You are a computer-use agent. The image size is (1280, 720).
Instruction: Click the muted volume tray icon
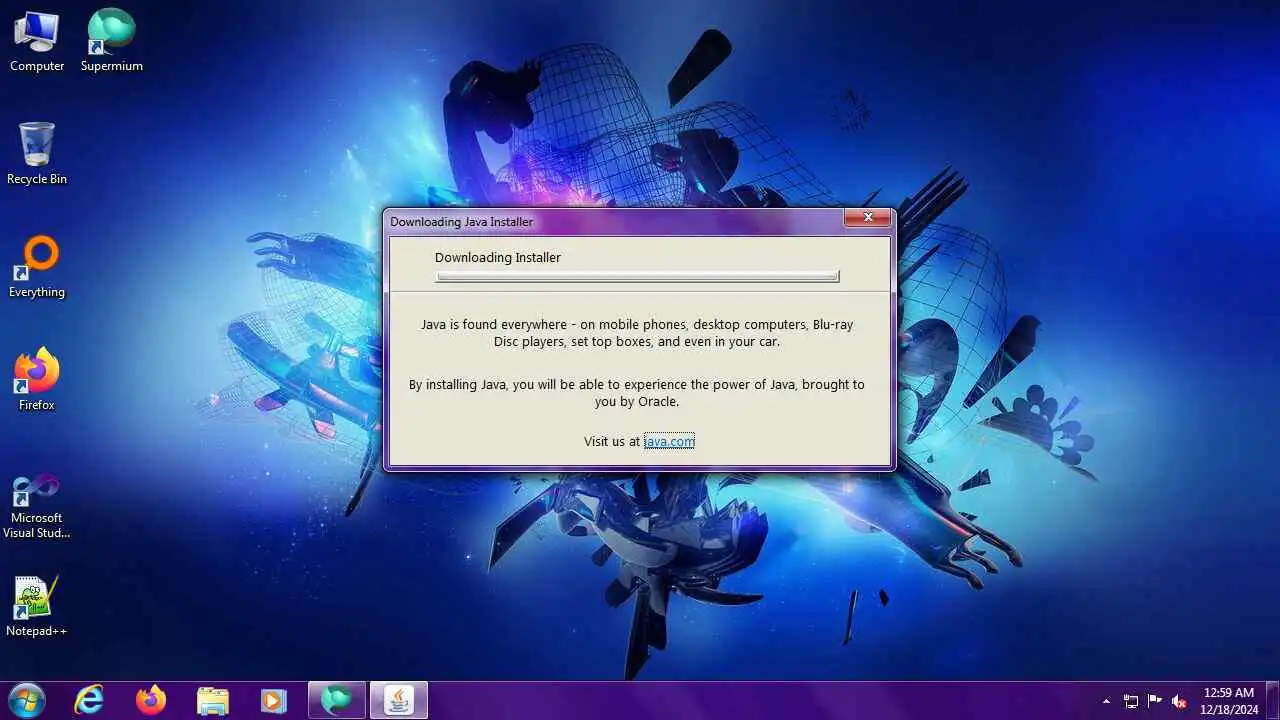[1179, 701]
